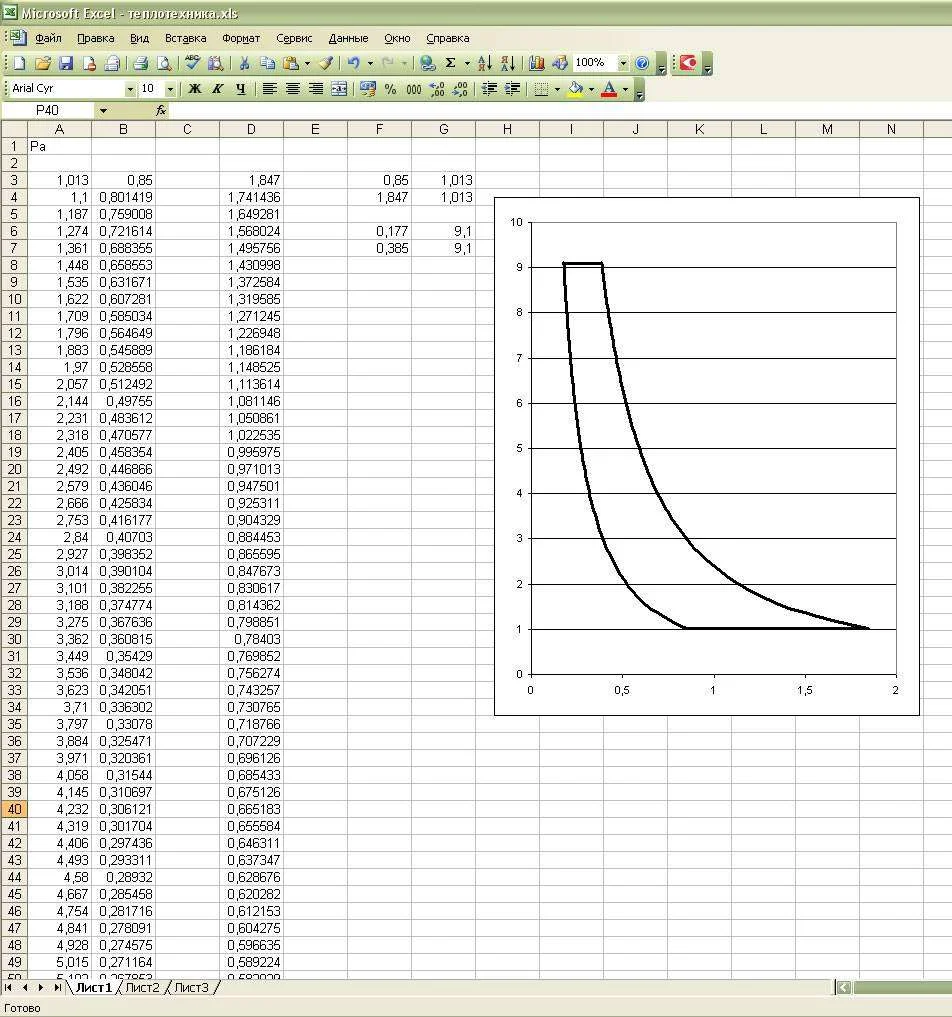Select row 40 header
The width and height of the screenshot is (952, 1017).
(14, 810)
